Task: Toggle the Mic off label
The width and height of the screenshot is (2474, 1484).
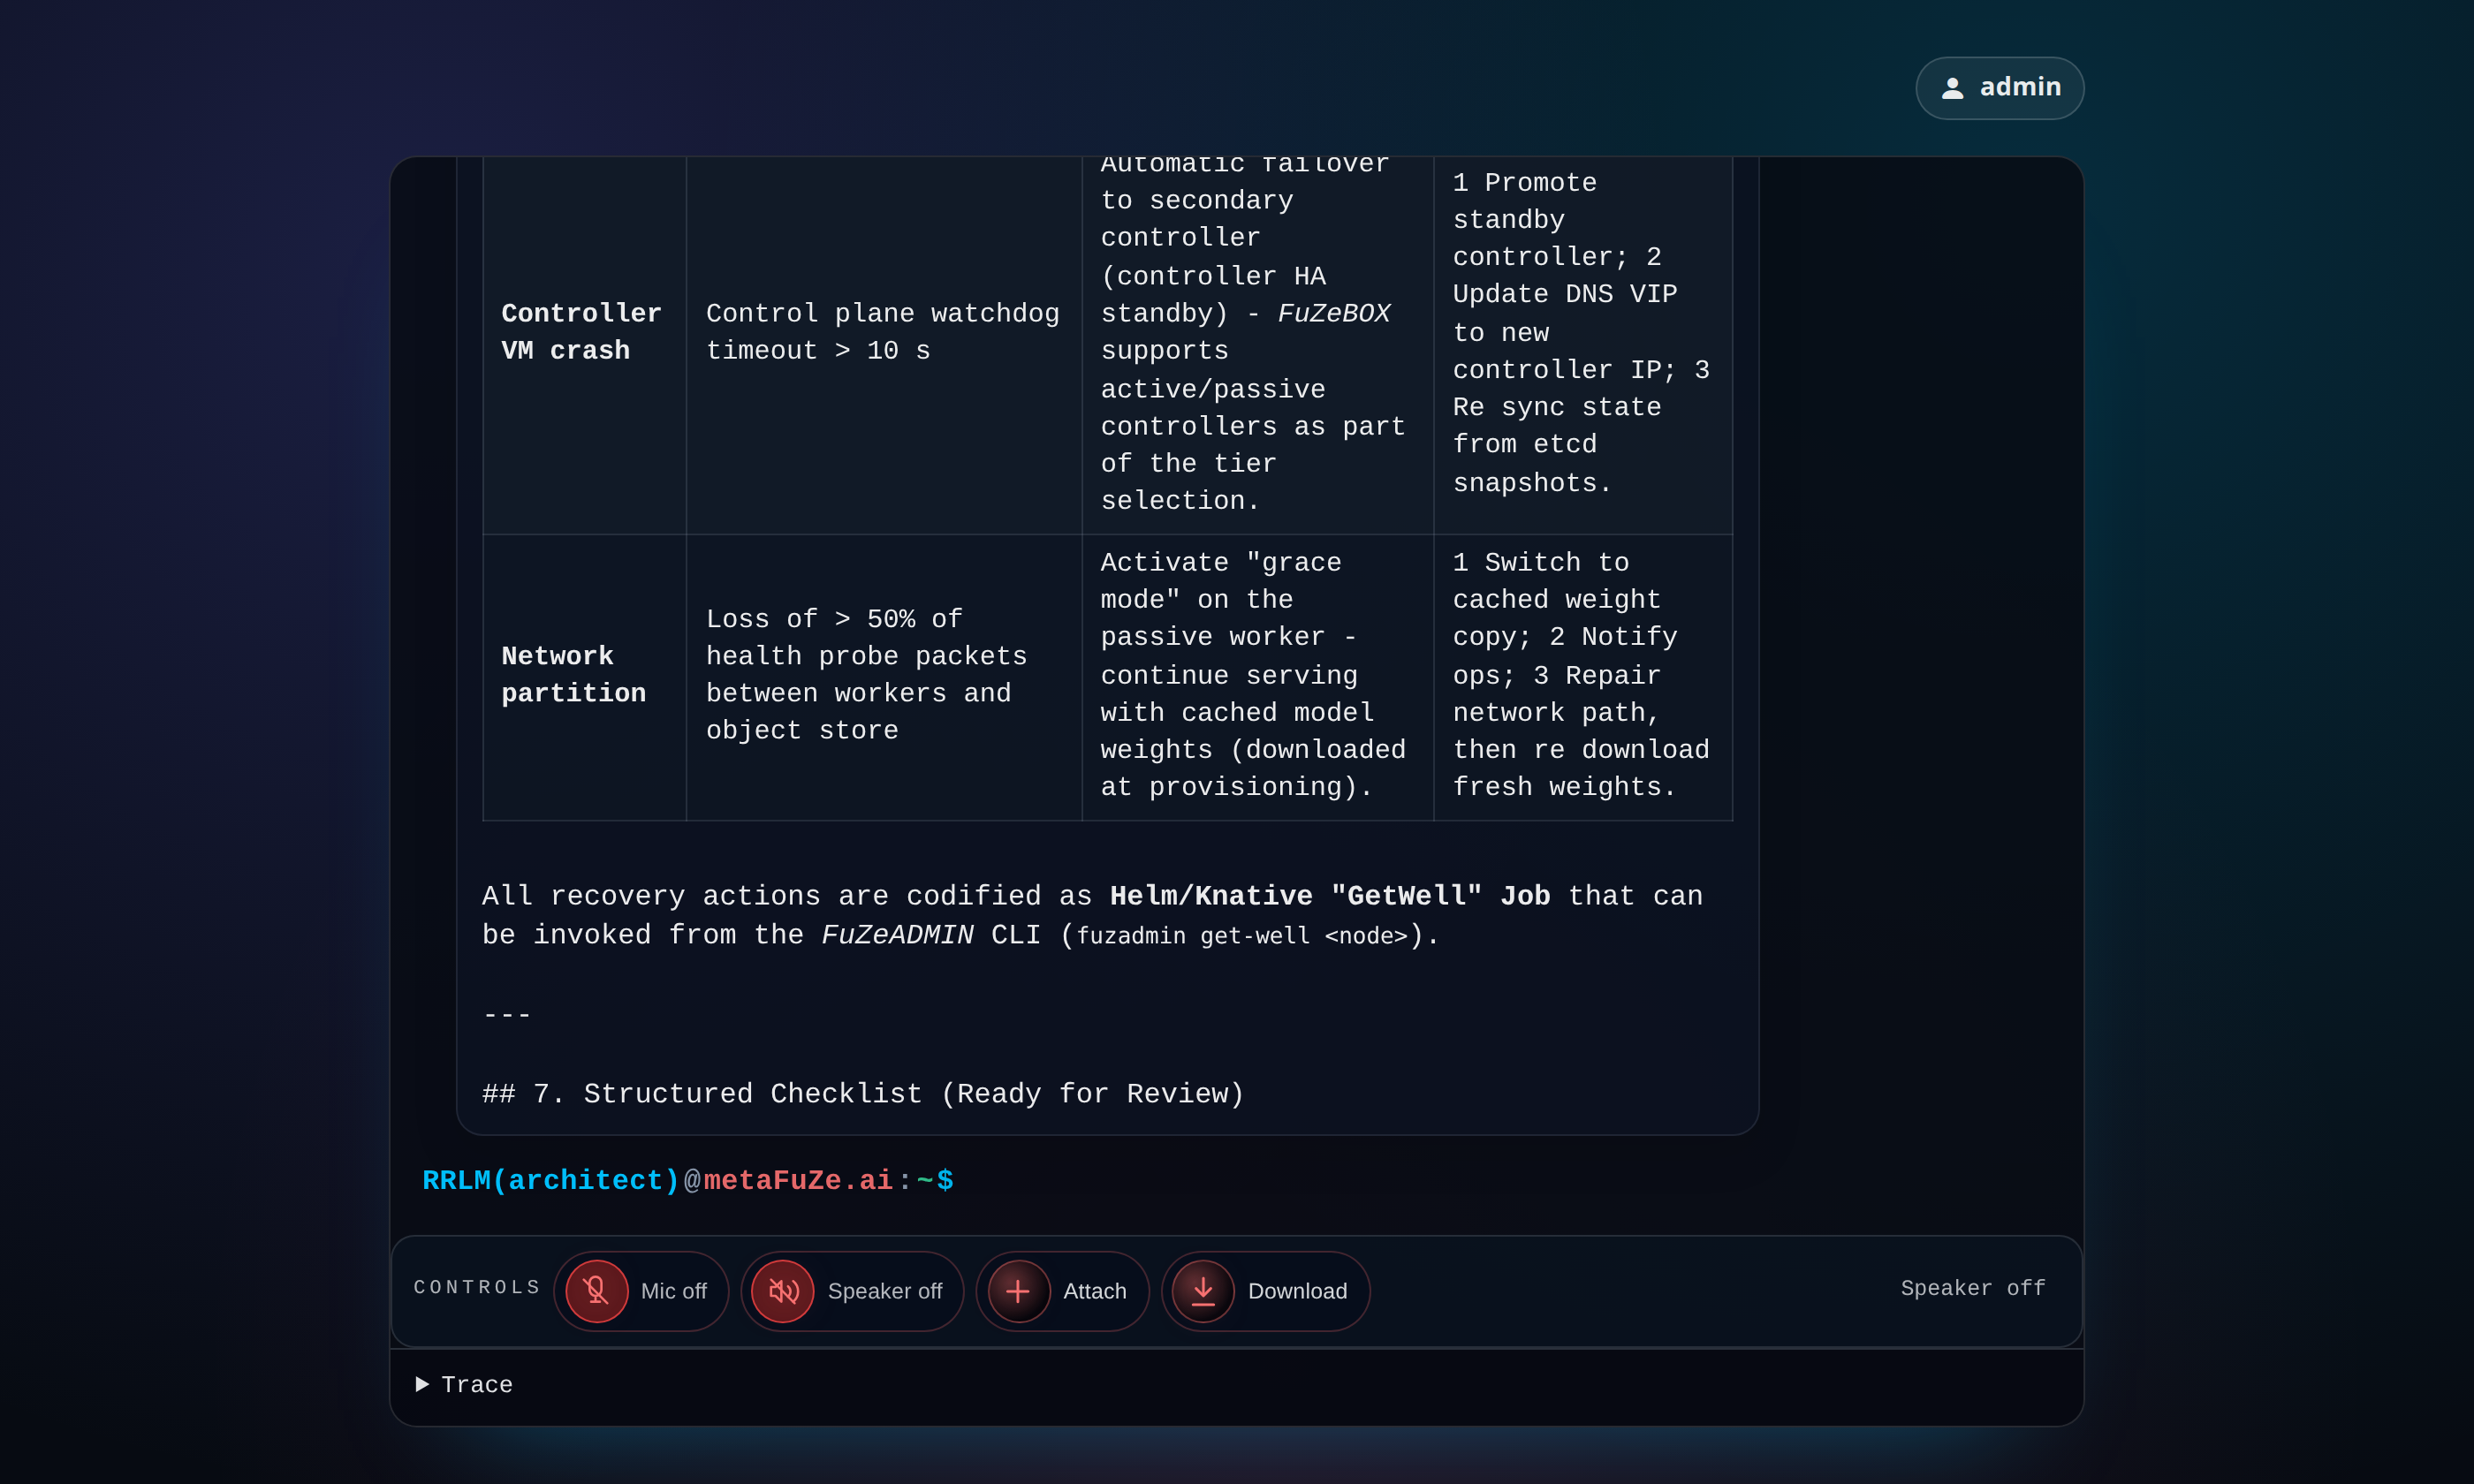Action: pyautogui.click(x=673, y=1291)
